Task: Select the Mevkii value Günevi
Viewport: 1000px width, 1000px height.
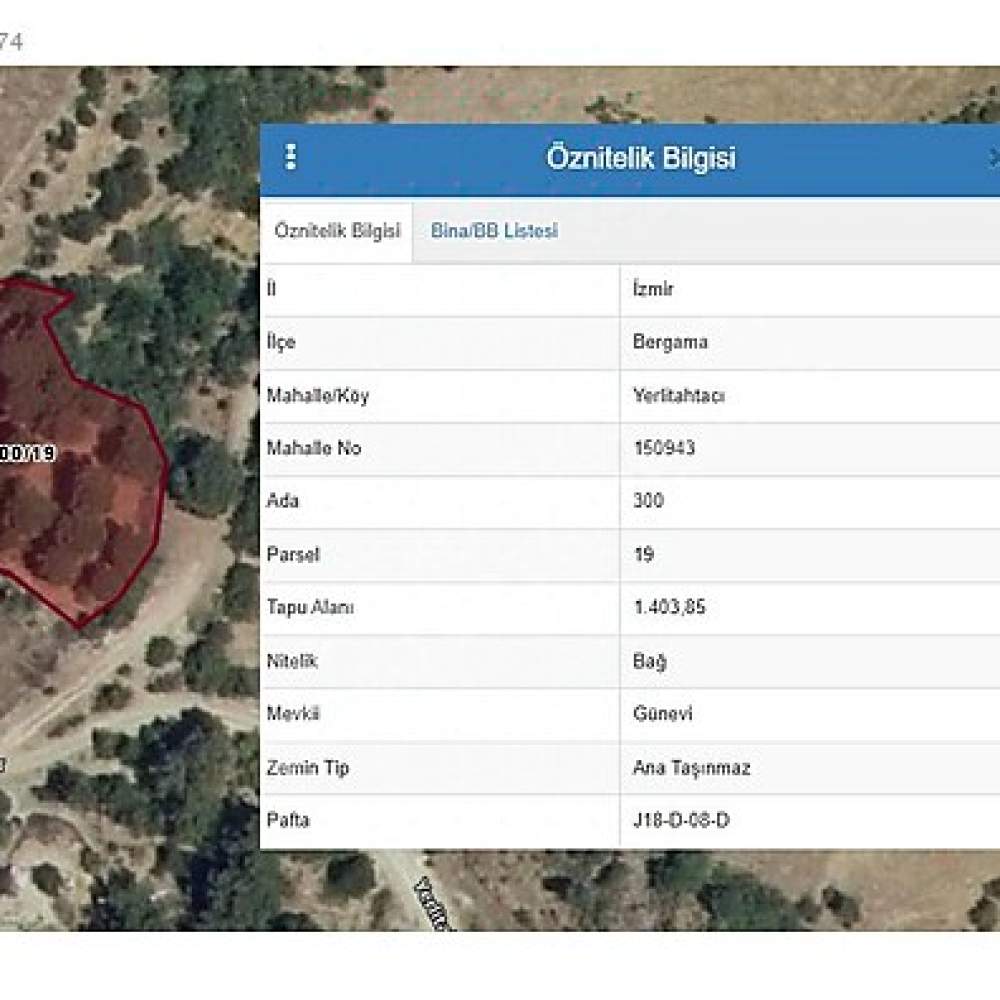Action: tap(663, 714)
